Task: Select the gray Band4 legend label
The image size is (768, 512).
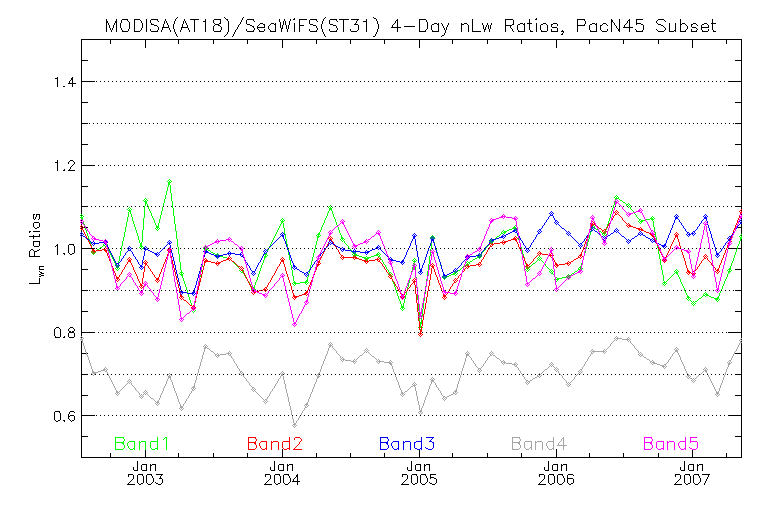Action: [539, 444]
